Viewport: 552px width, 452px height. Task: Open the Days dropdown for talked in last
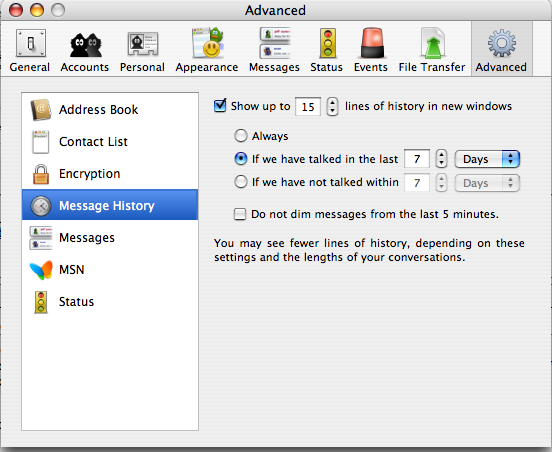487,159
